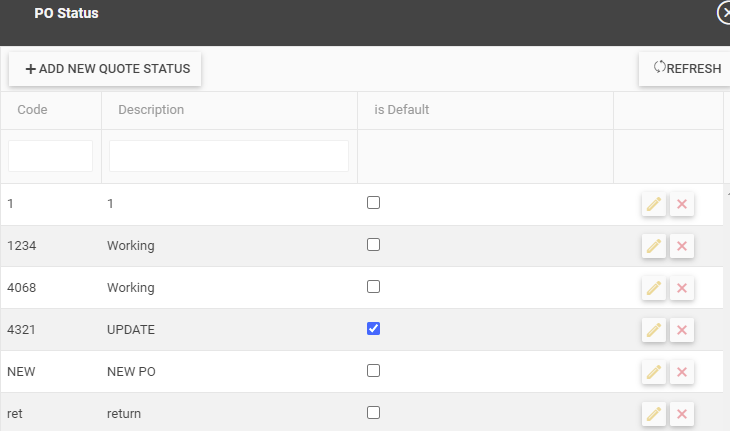
Task: Enable is Default for code 1234
Action: tap(374, 244)
